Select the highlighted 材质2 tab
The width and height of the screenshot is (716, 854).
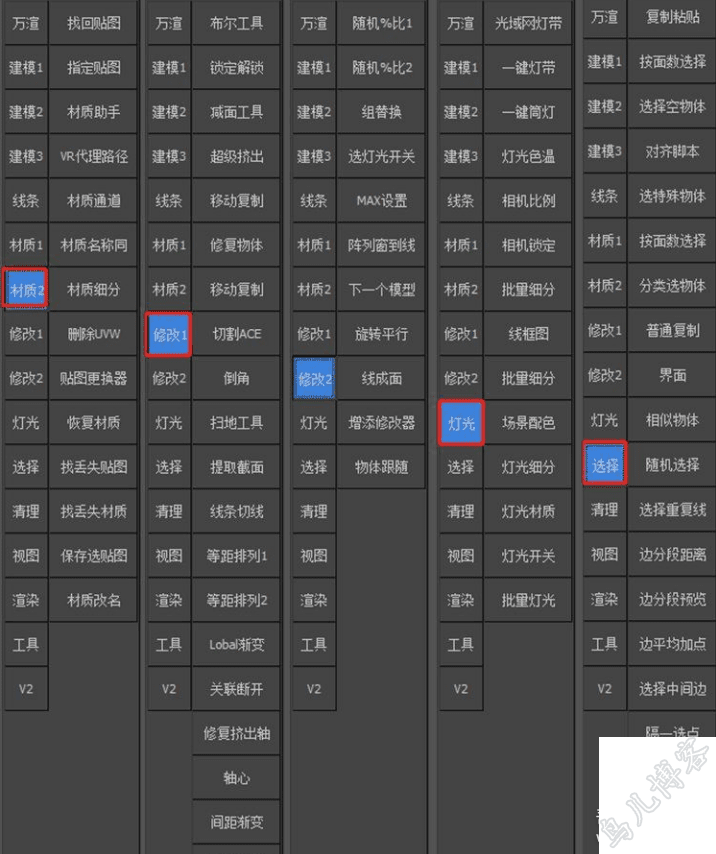tap(25, 289)
